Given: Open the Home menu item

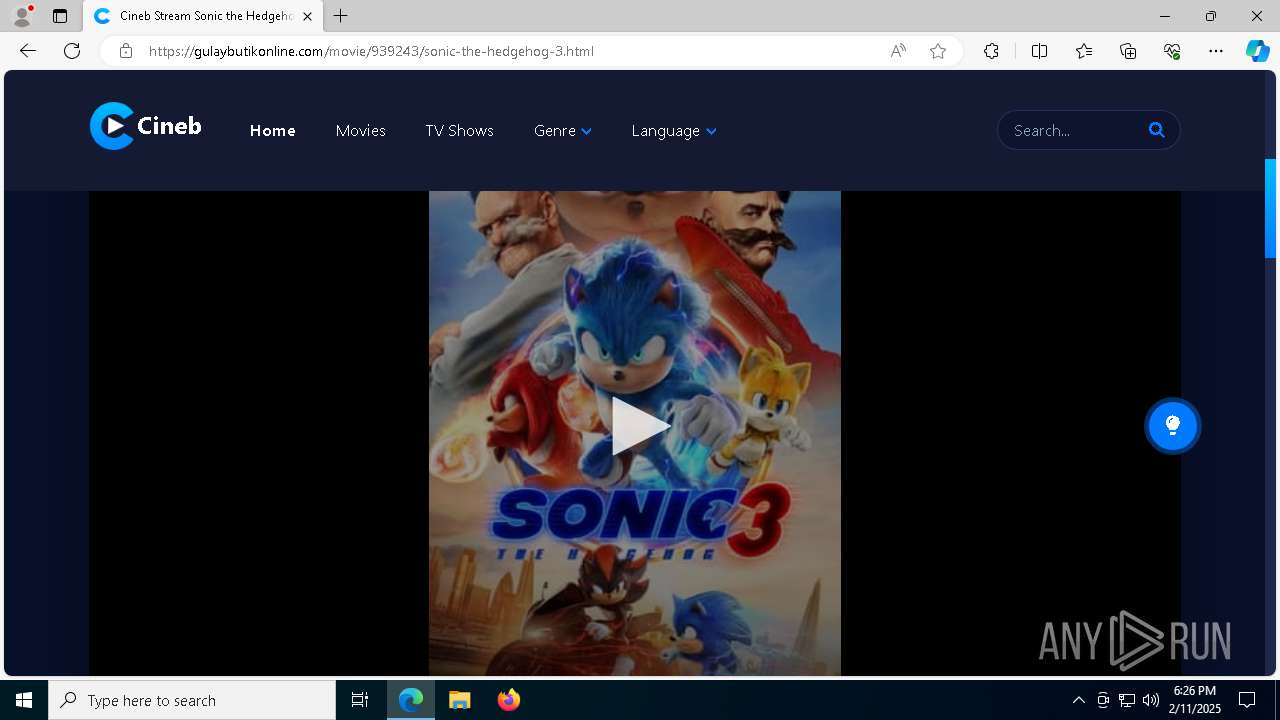Looking at the screenshot, I should (272, 131).
